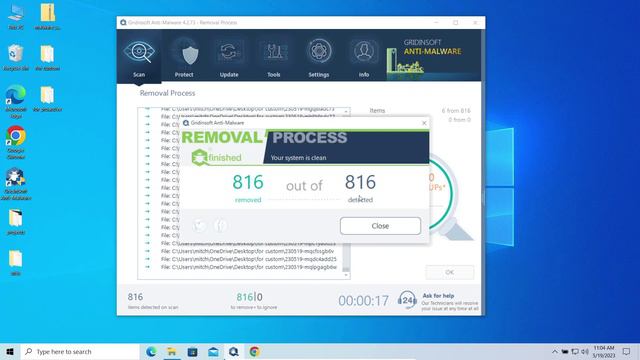Open the Settings gear section
This screenshot has width=640, height=360.
(x=319, y=57)
